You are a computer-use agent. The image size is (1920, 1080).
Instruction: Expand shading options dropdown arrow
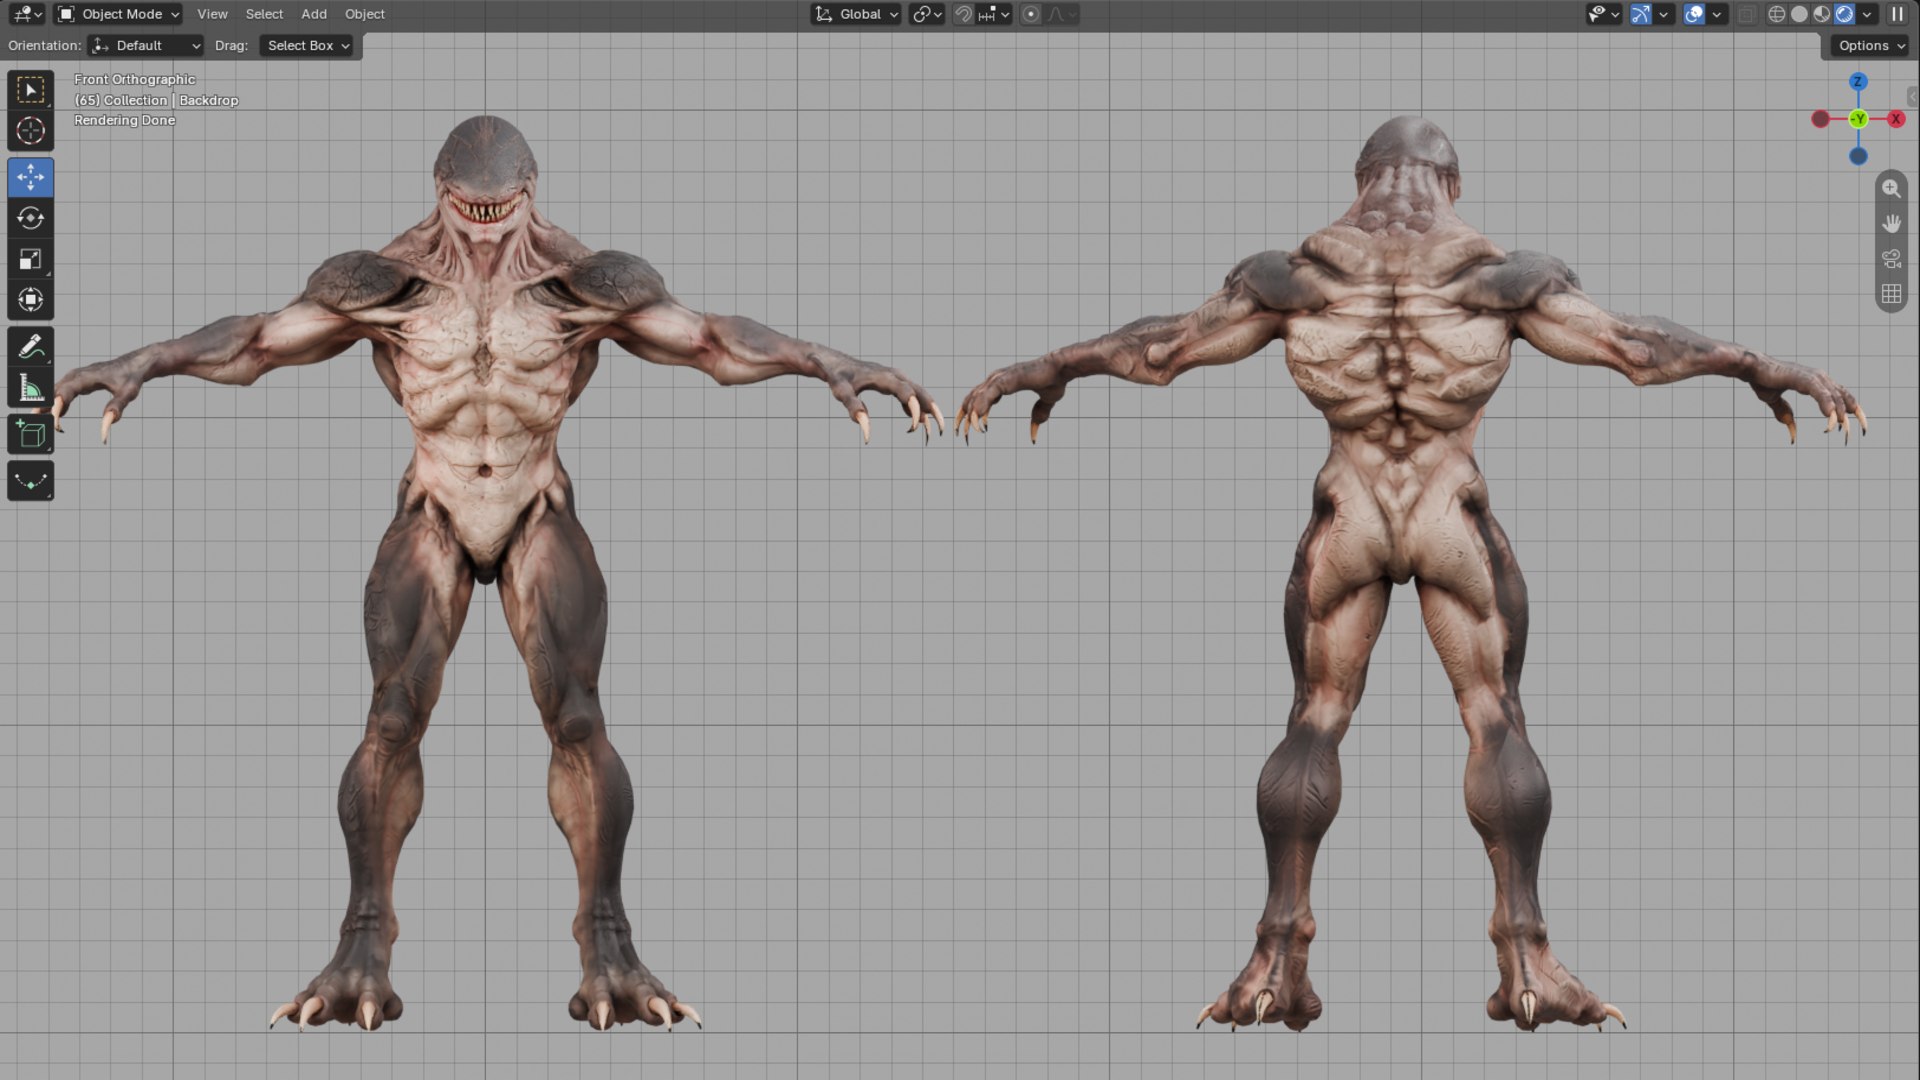(x=1867, y=14)
